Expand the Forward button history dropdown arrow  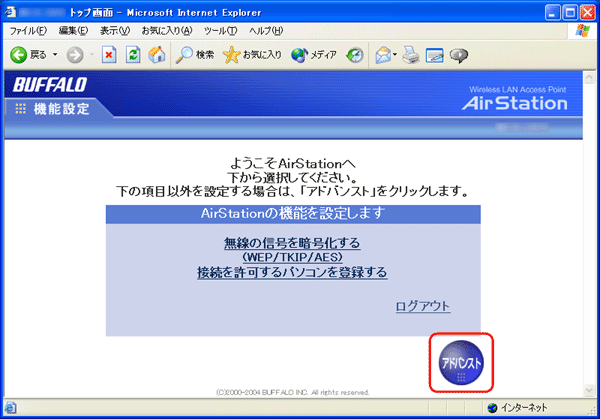click(x=91, y=55)
